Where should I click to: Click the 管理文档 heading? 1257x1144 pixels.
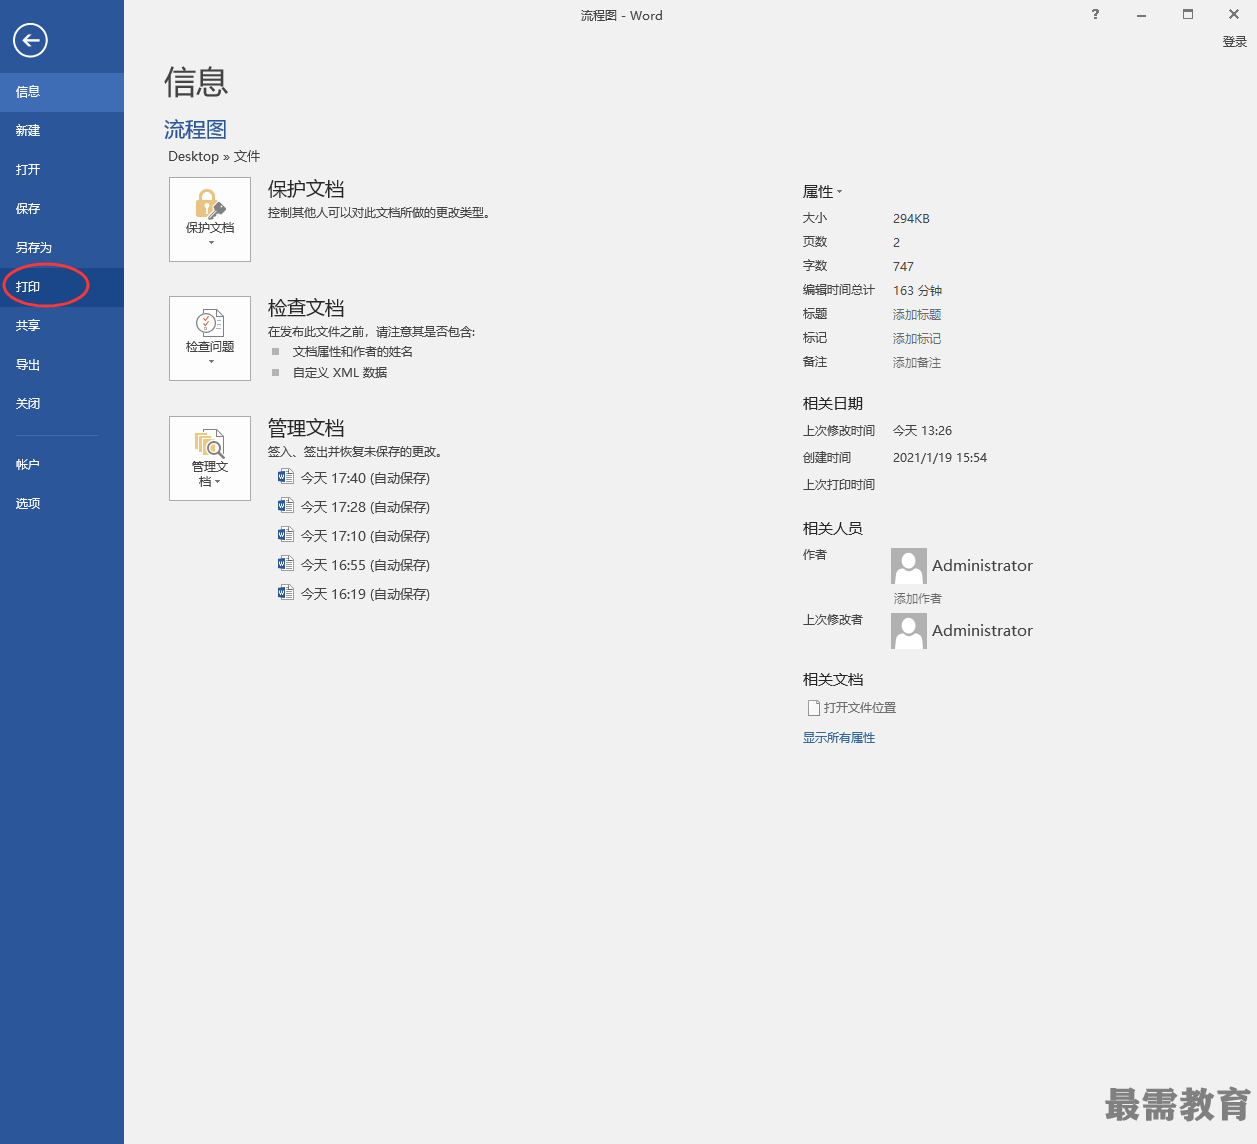pyautogui.click(x=306, y=428)
